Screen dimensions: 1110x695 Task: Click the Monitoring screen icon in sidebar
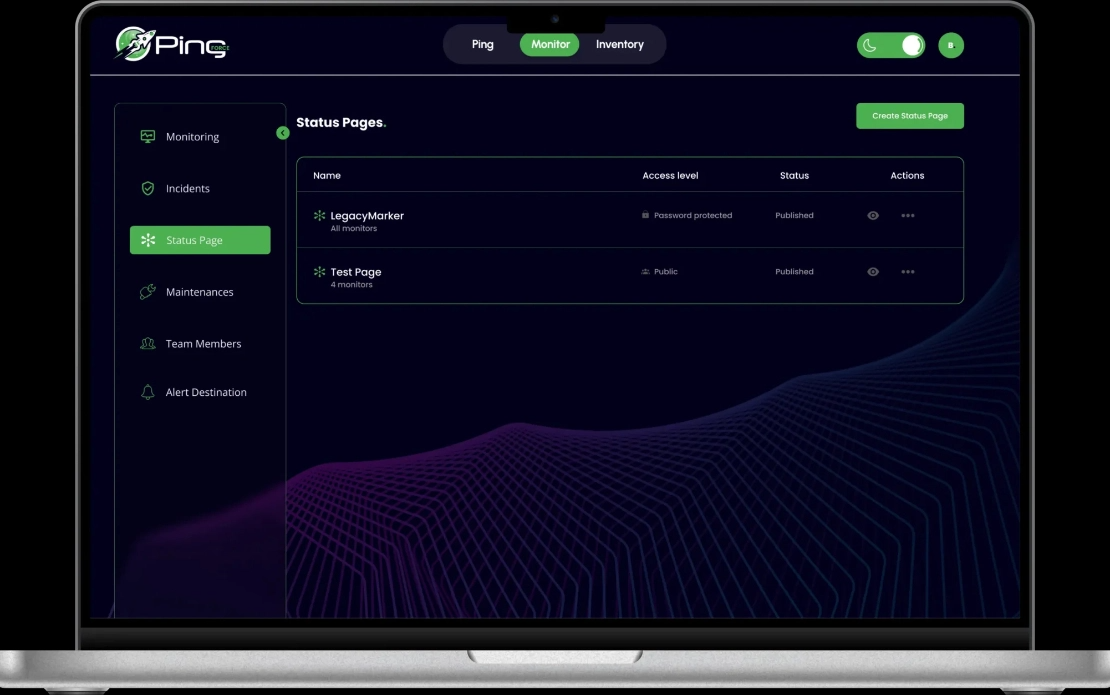147,137
